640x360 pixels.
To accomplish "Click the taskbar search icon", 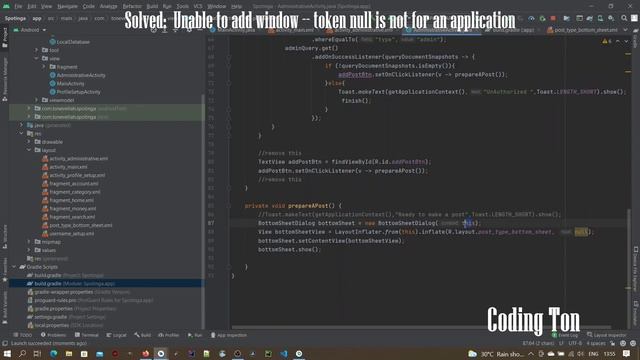I will pos(22,353).
